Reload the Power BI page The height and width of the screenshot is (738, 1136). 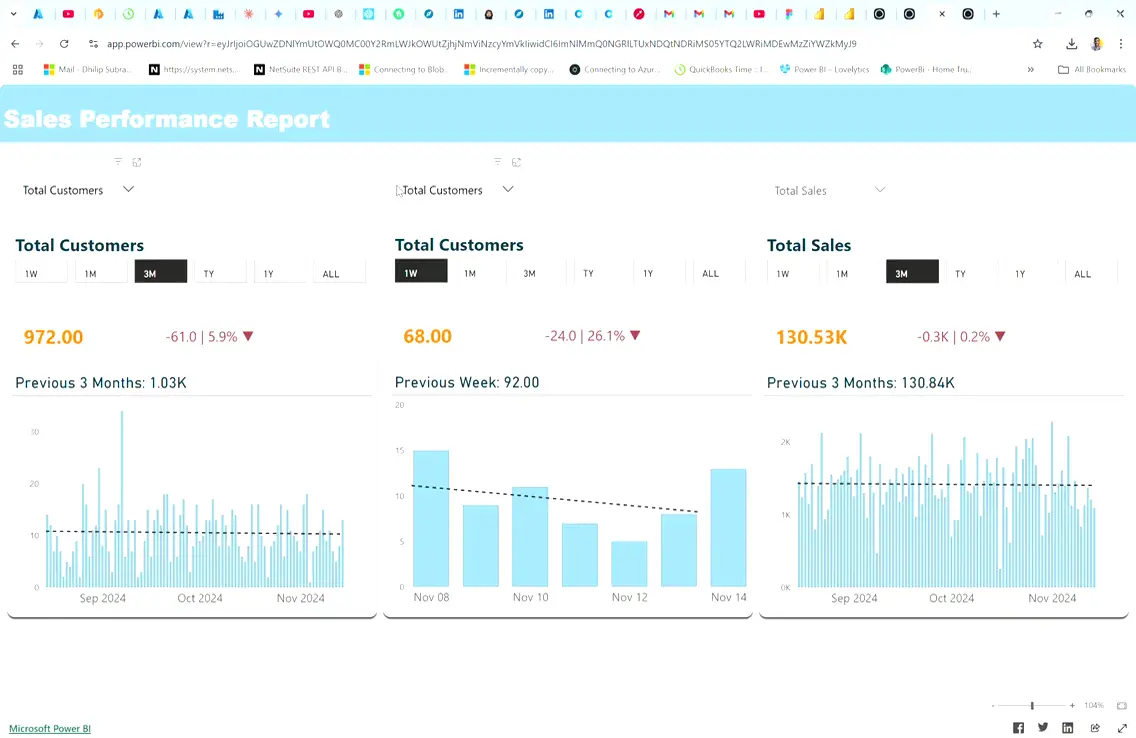coord(64,44)
